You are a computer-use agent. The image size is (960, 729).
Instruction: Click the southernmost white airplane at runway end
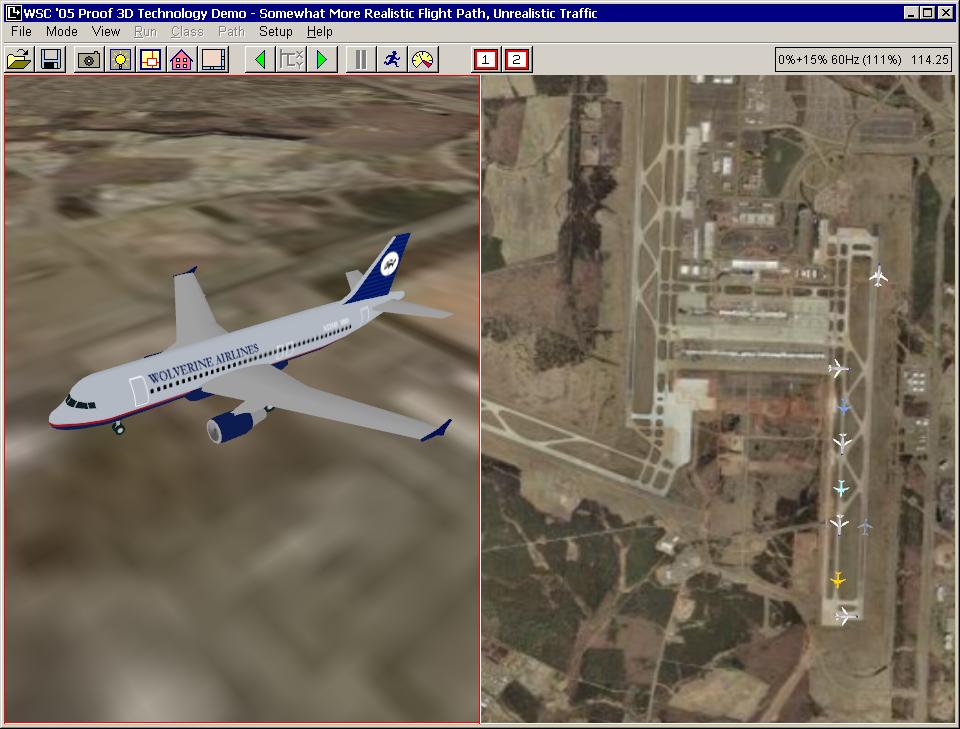(846, 615)
